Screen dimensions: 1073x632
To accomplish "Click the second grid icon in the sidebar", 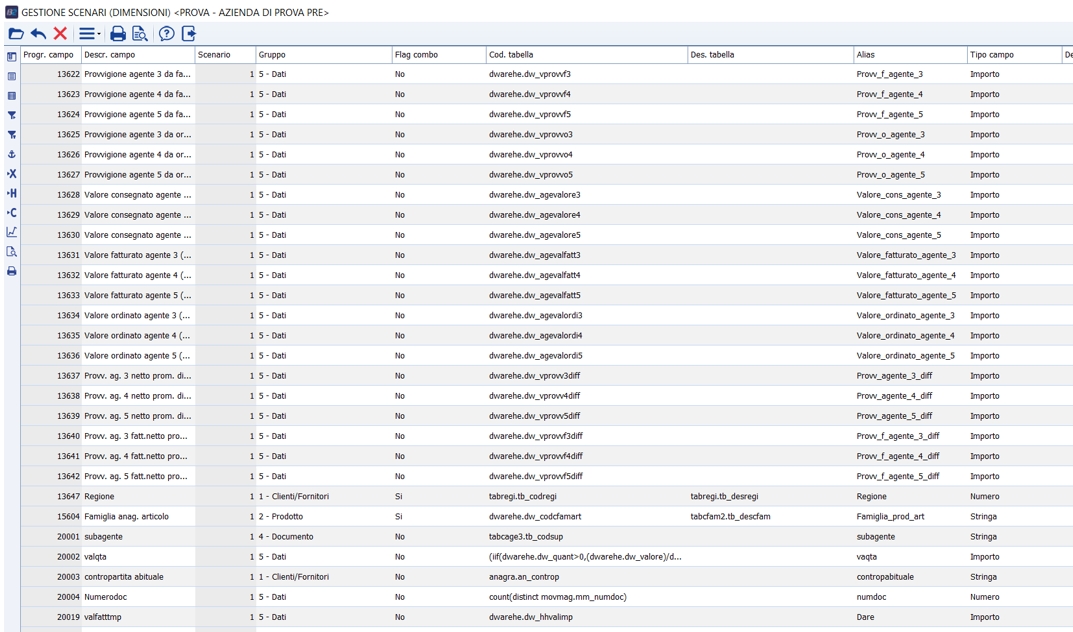I will (x=12, y=77).
